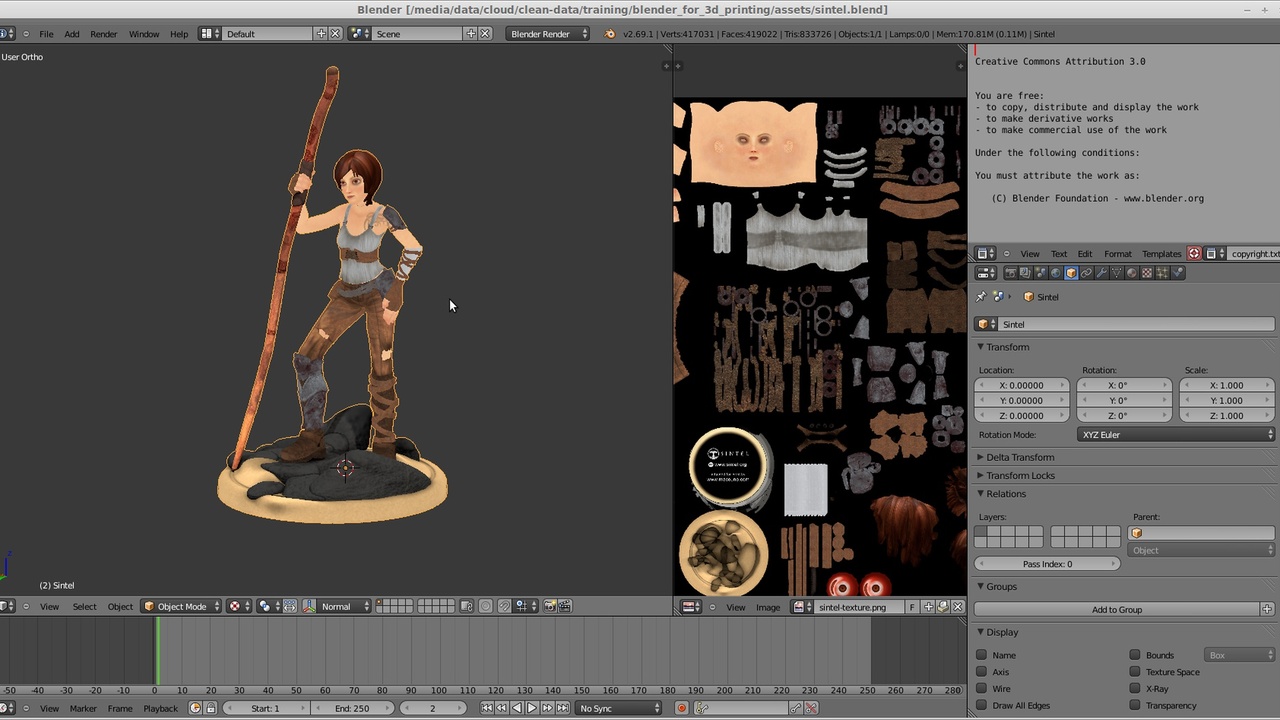Expand the Delta Transform panel
Screen dimensions: 1280x720
(1020, 457)
